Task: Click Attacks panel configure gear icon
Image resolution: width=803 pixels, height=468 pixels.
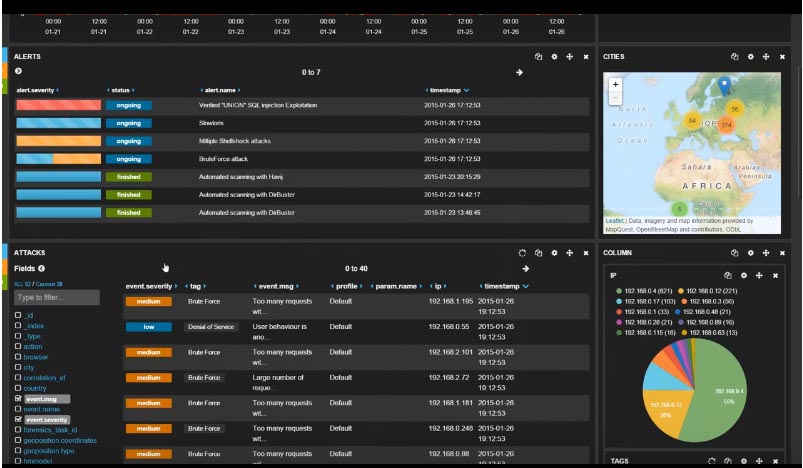Action: pos(554,253)
